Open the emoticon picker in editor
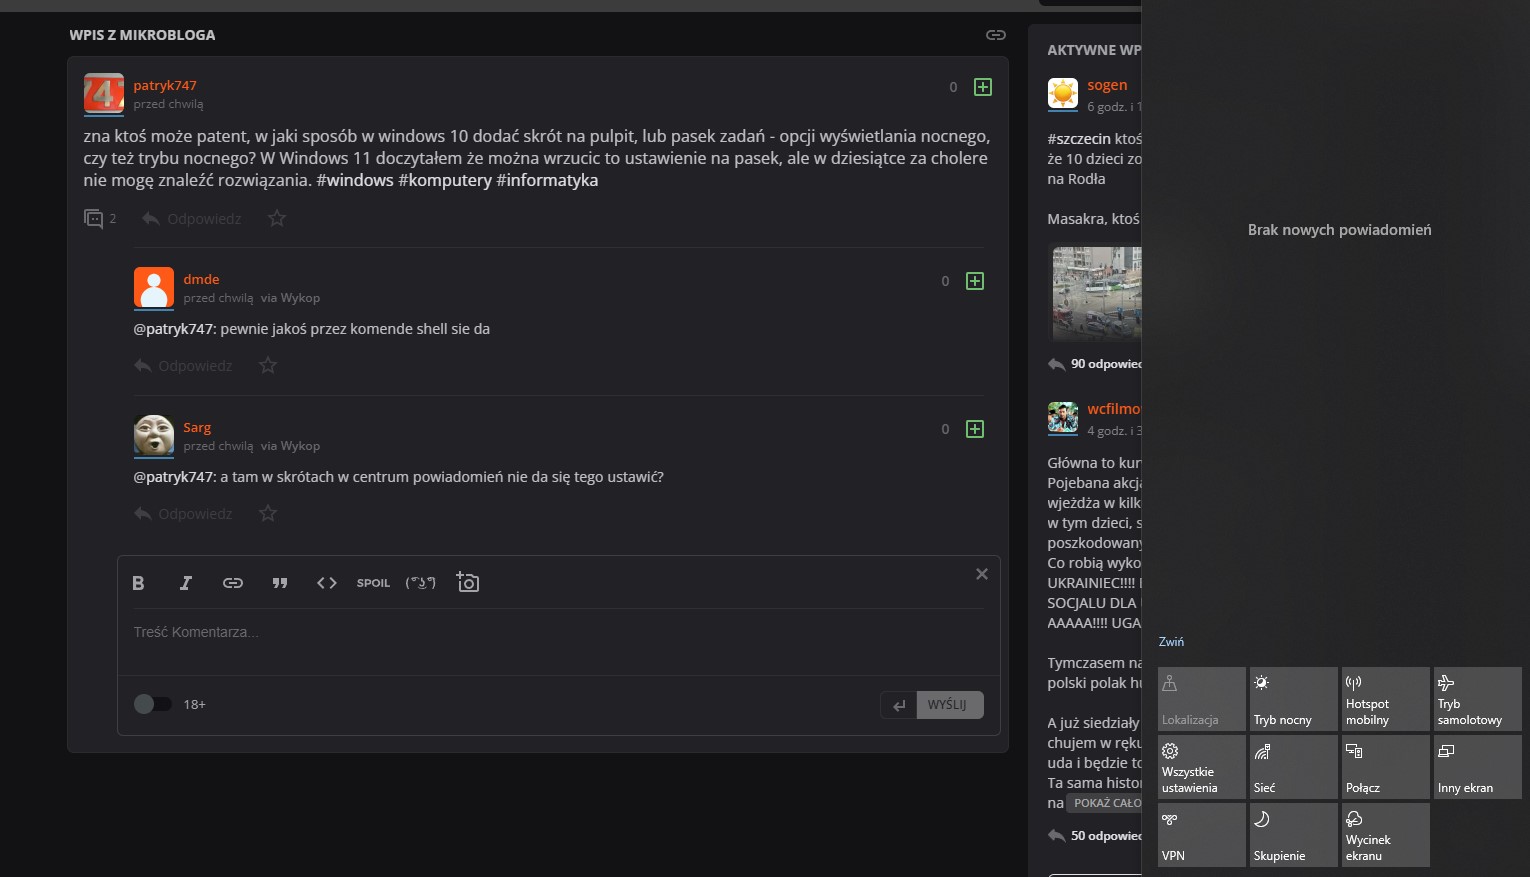The width and height of the screenshot is (1530, 877). point(420,583)
